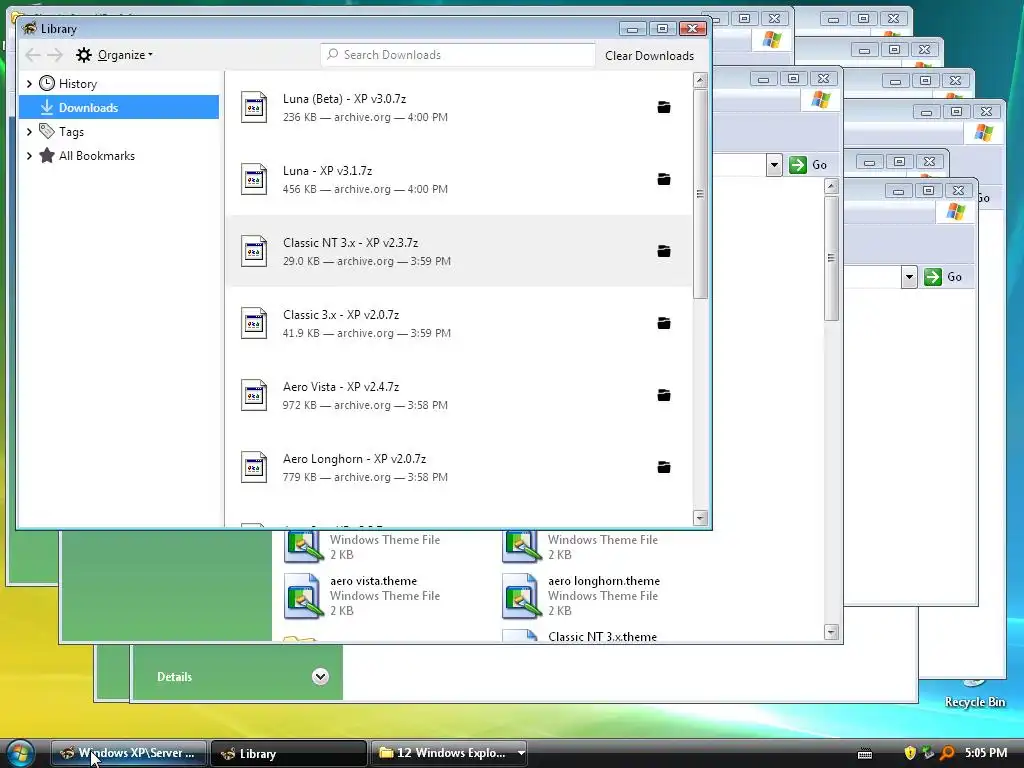This screenshot has height=768, width=1024.
Task: Open the Windows Start orb
Action: coord(20,753)
